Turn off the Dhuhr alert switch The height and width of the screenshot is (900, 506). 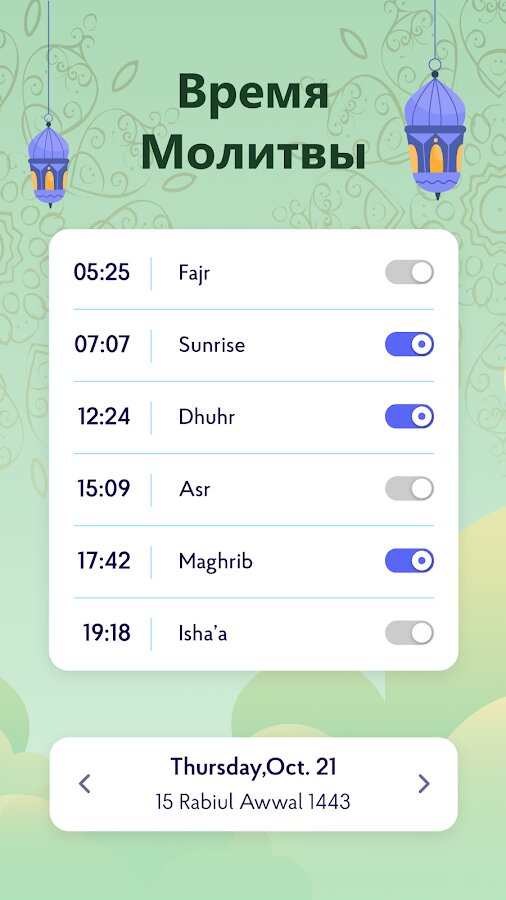point(409,417)
